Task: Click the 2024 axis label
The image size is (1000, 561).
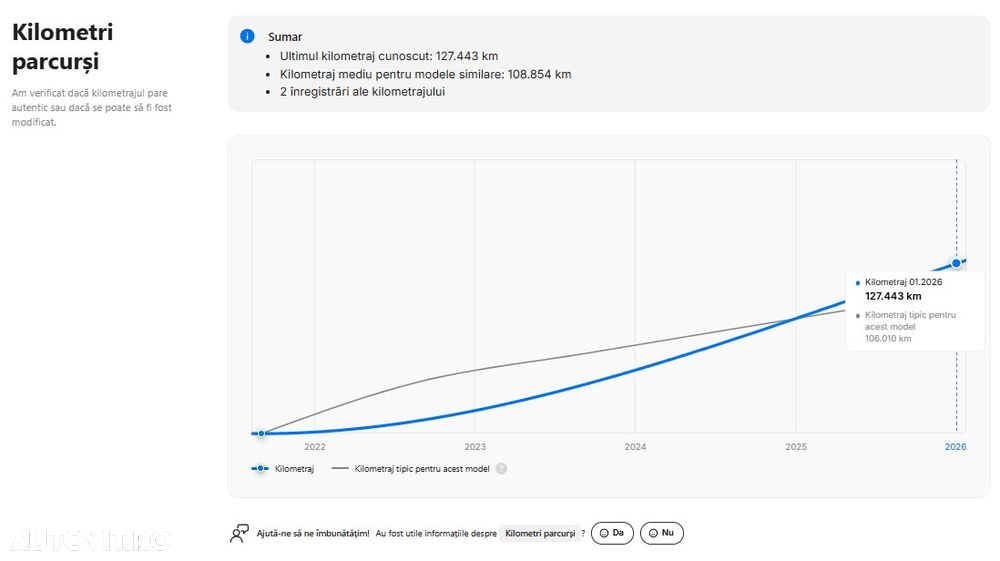Action: (x=635, y=447)
